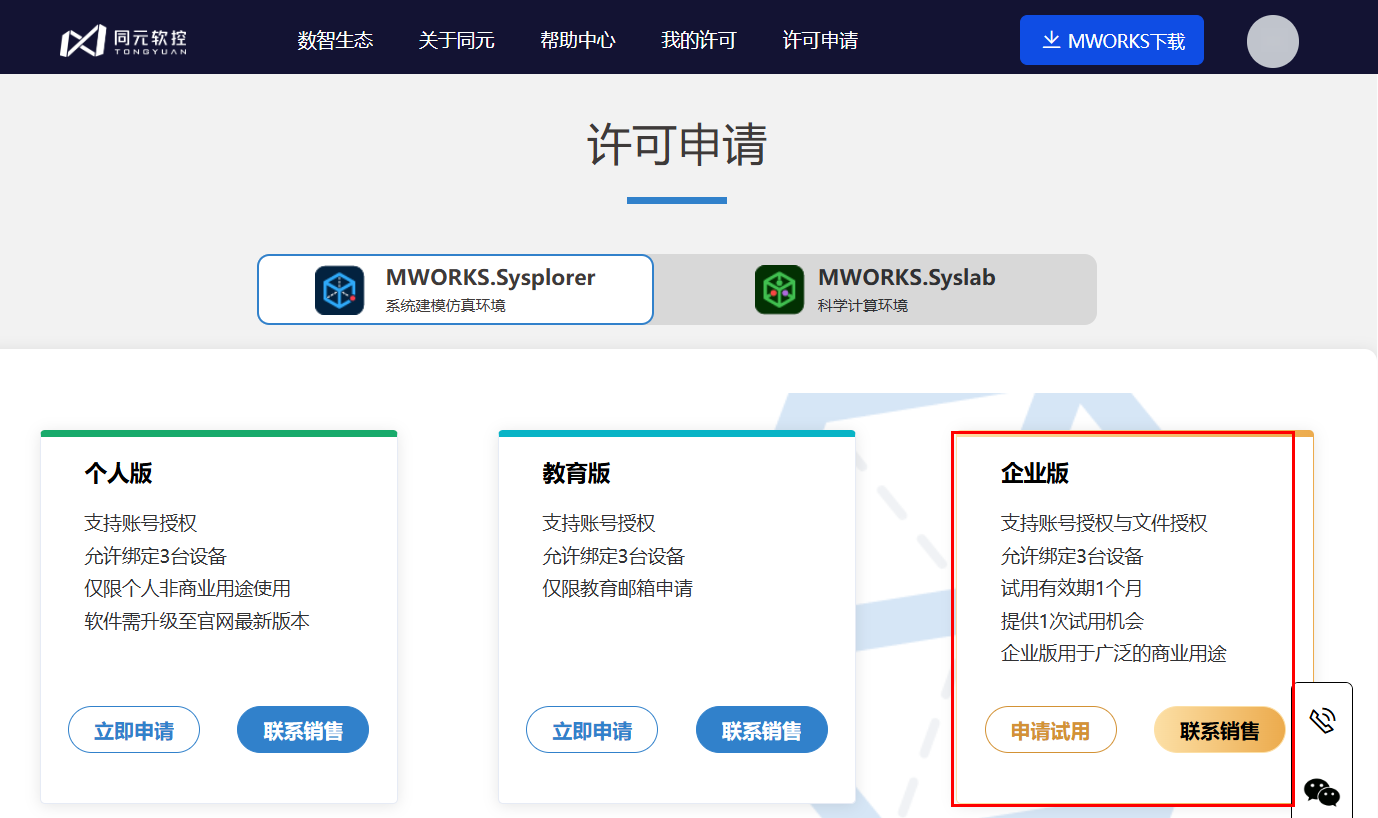Click 申请试用 for 企业版

click(1050, 730)
